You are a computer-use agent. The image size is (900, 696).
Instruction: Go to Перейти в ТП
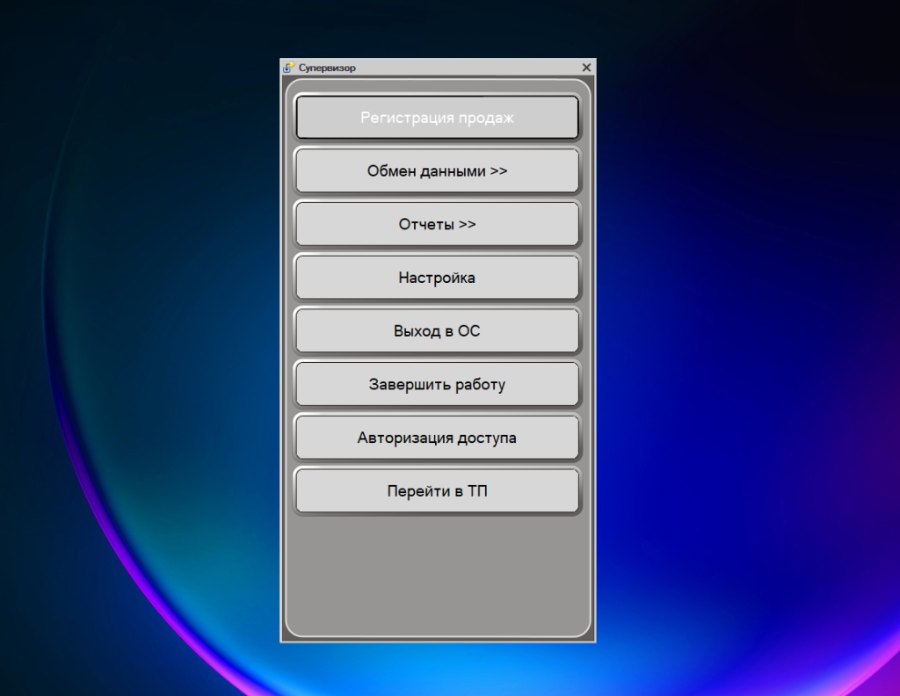click(437, 491)
